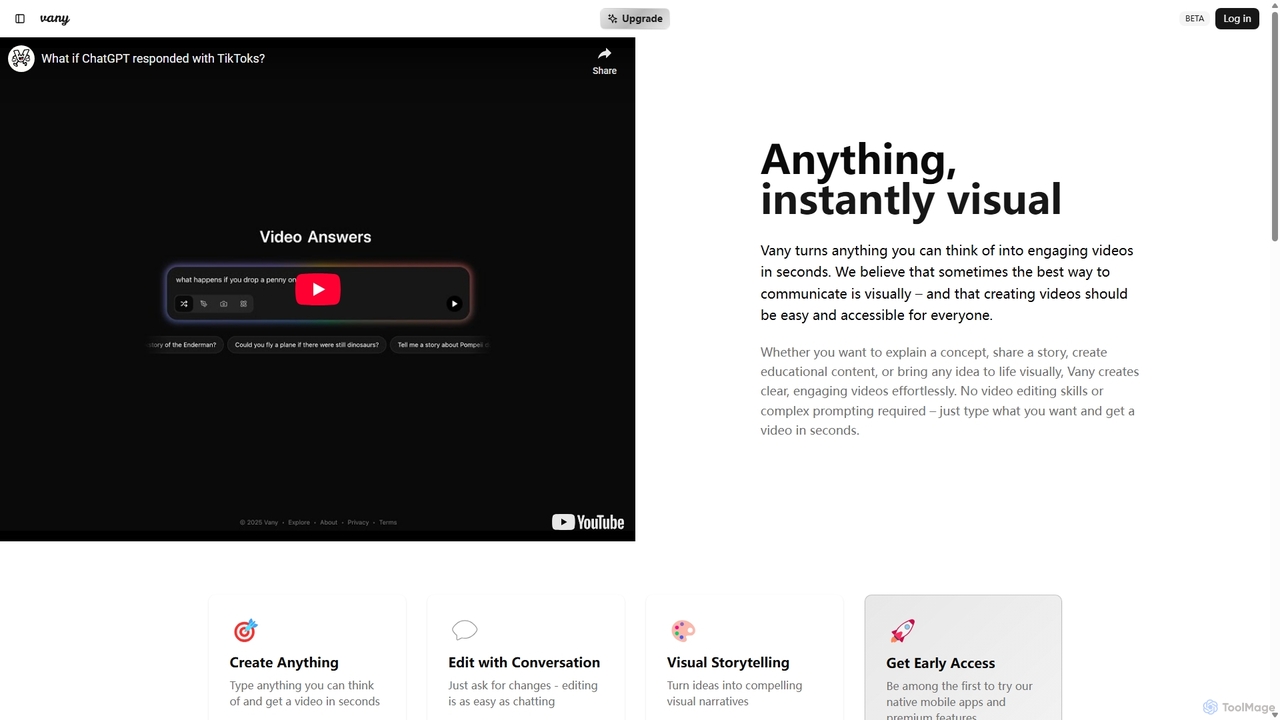The width and height of the screenshot is (1280, 720).
Task: Click the BETA badge
Action: coord(1194,19)
